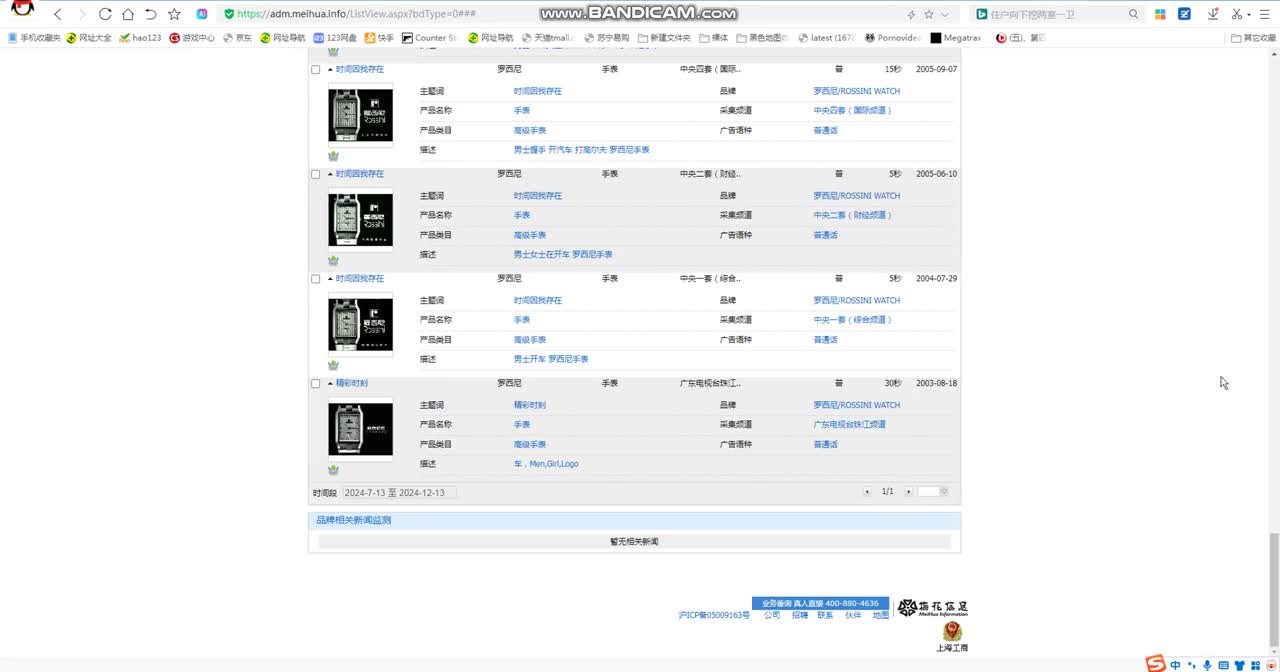Tick checkbox for the 2005-06-10 record
Screen dimensions: 1280x672
click(316, 174)
